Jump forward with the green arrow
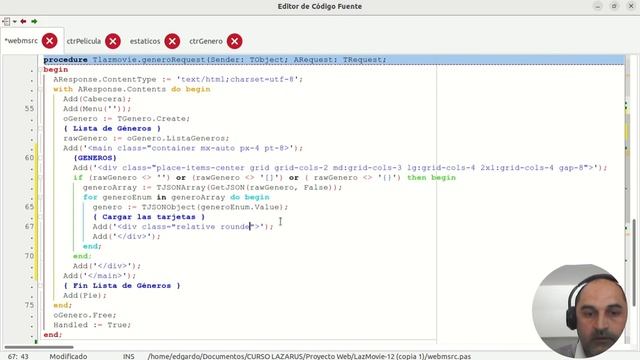The height and width of the screenshot is (360, 640). [34, 21]
